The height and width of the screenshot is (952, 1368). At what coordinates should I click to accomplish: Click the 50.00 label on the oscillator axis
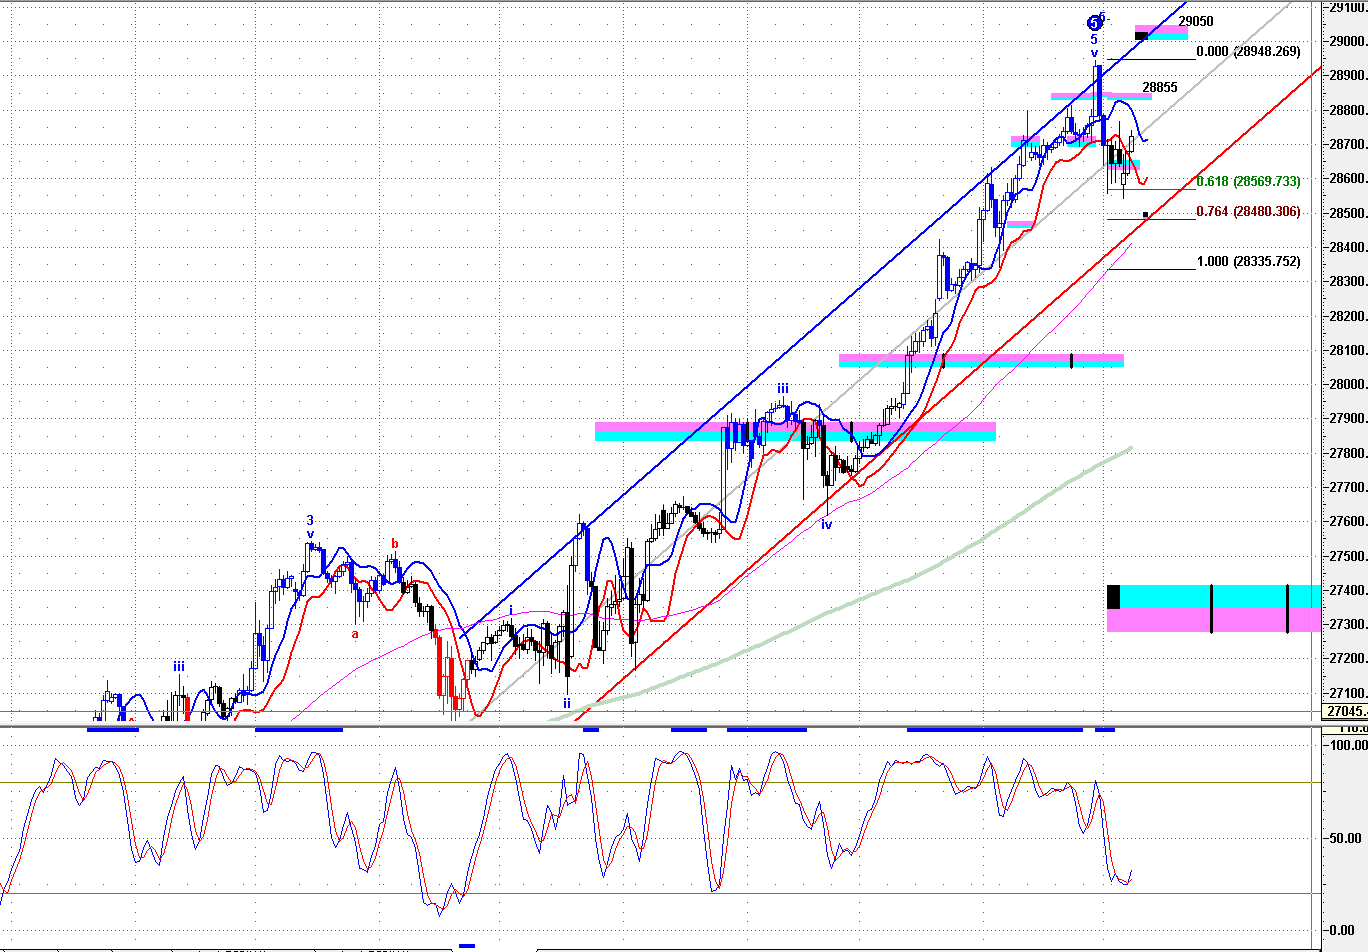(1344, 838)
